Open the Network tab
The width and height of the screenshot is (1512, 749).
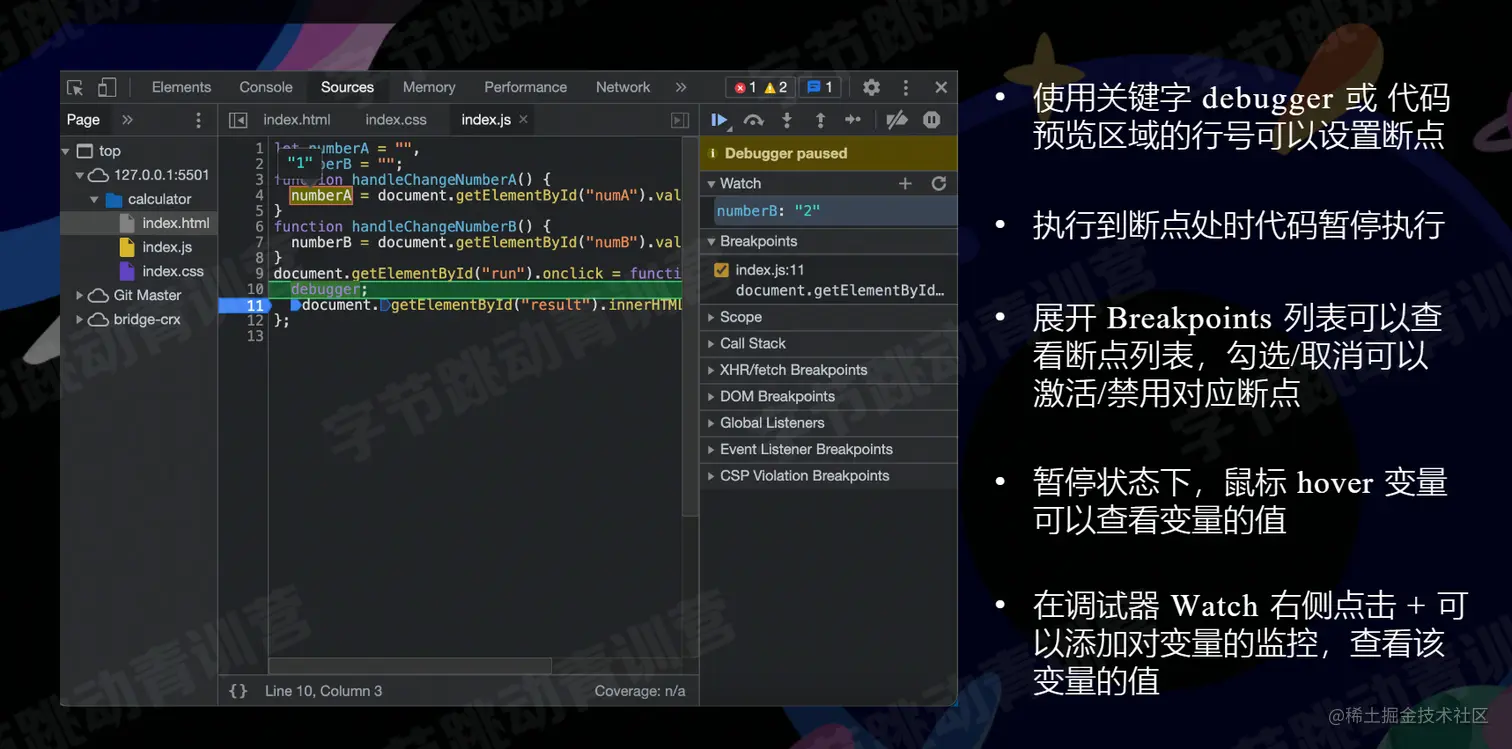pyautogui.click(x=623, y=88)
